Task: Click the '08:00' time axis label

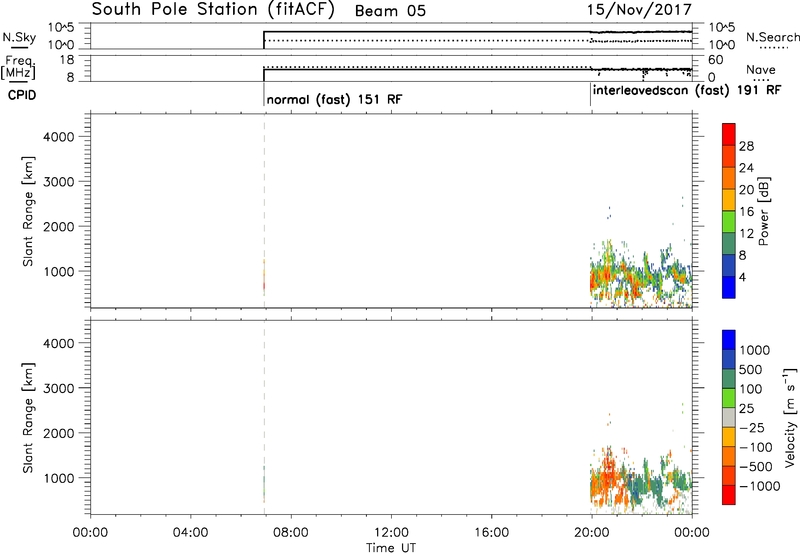Action: [290, 533]
